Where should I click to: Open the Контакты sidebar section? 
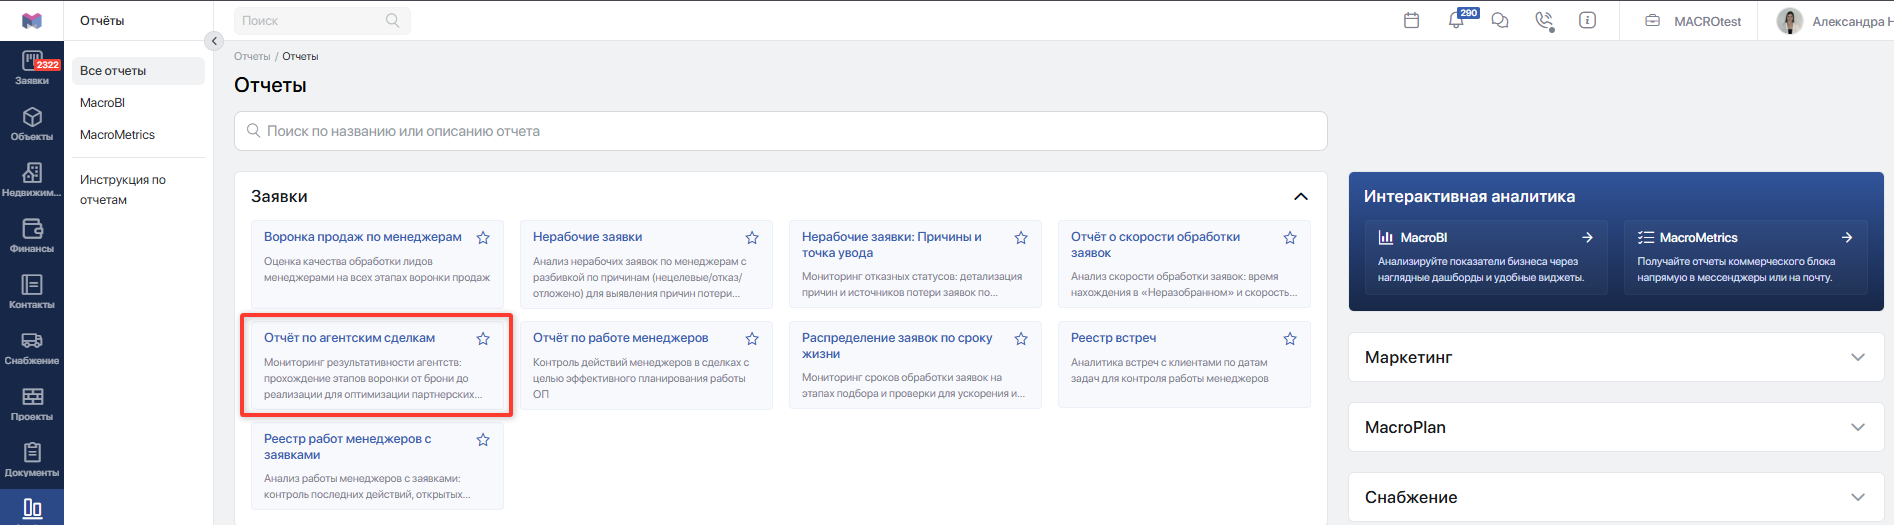point(32,292)
